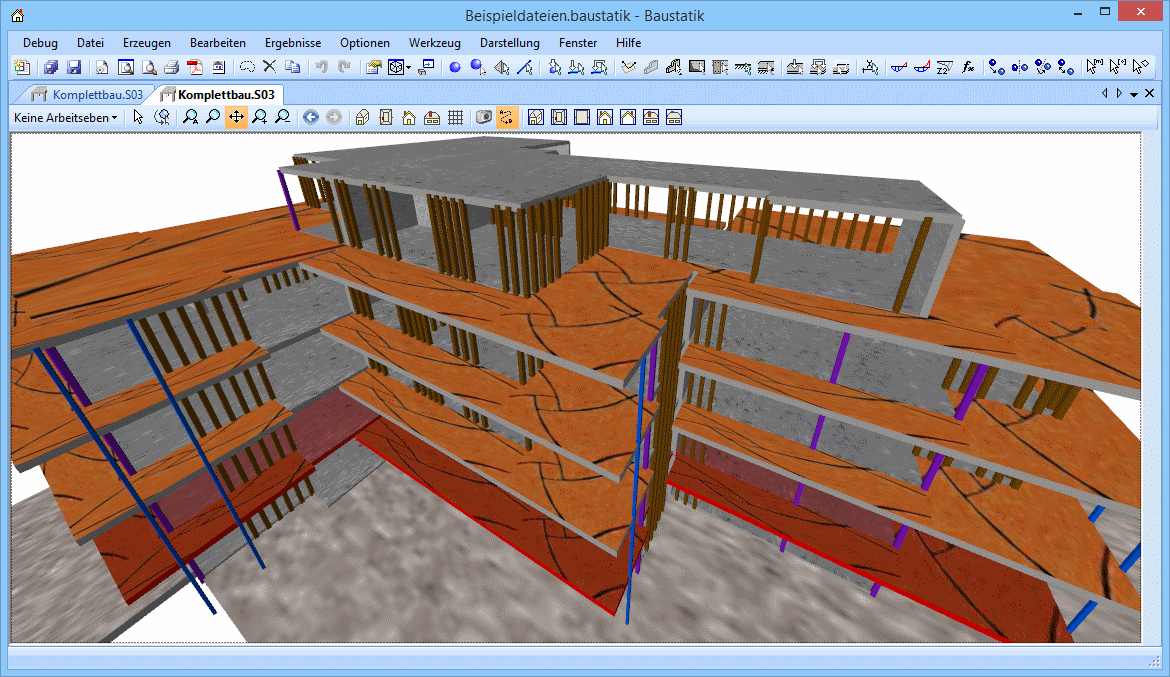Toggle the highlighted pan/move tool
Image resolution: width=1170 pixels, height=677 pixels.
click(x=236, y=117)
